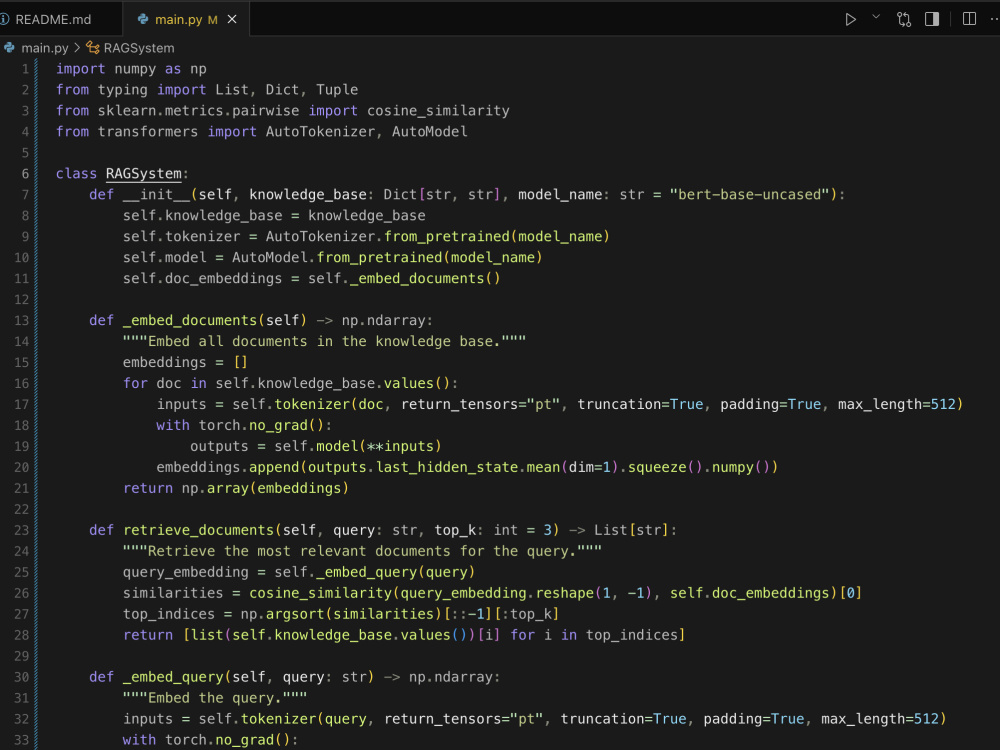Click the class symbol icon before the RAGSystem breadcrumb
The height and width of the screenshot is (750, 1000).
pos(92,48)
